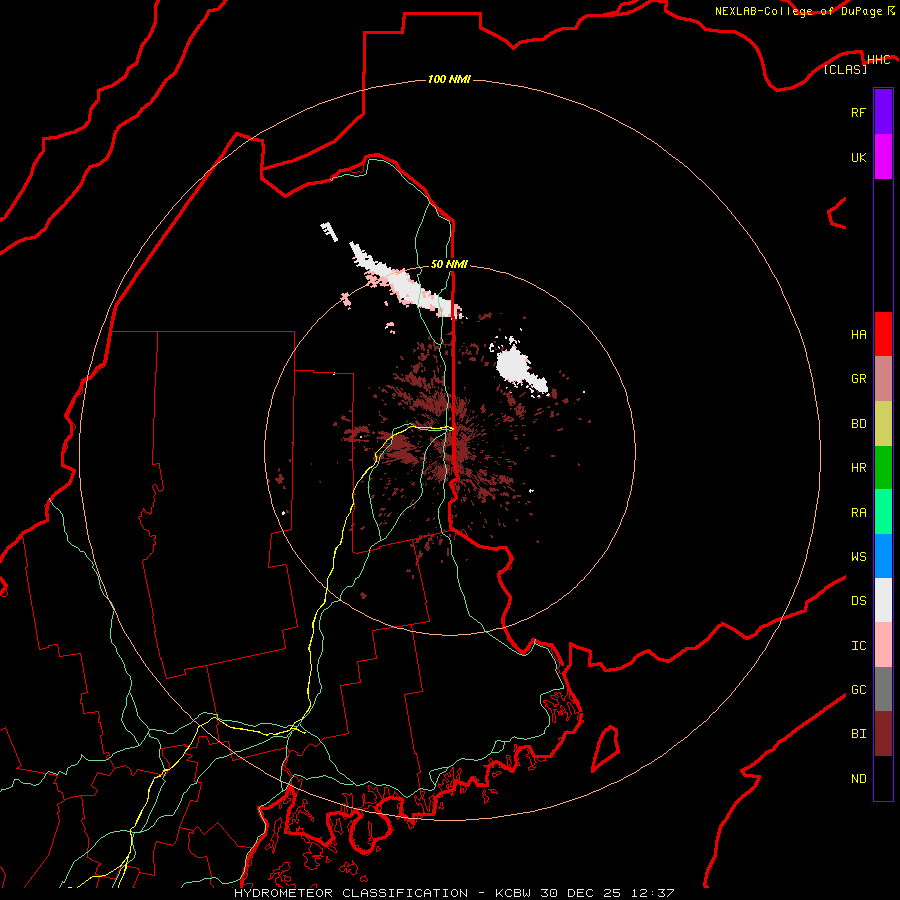This screenshot has width=900, height=900.
Task: Click the DS white legend swatch
Action: (883, 600)
